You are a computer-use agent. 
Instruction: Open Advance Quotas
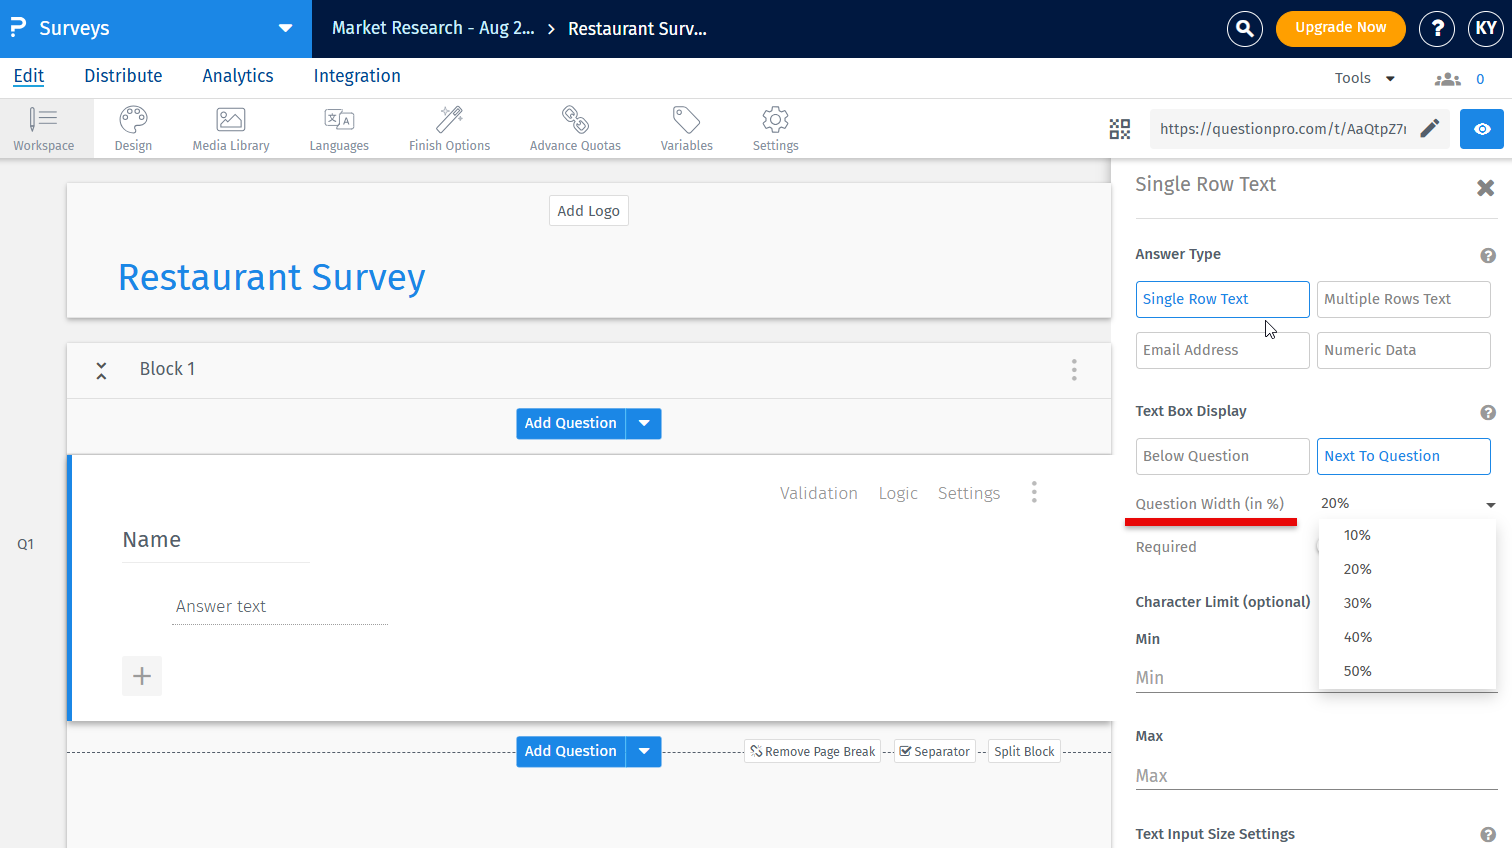[x=575, y=128]
